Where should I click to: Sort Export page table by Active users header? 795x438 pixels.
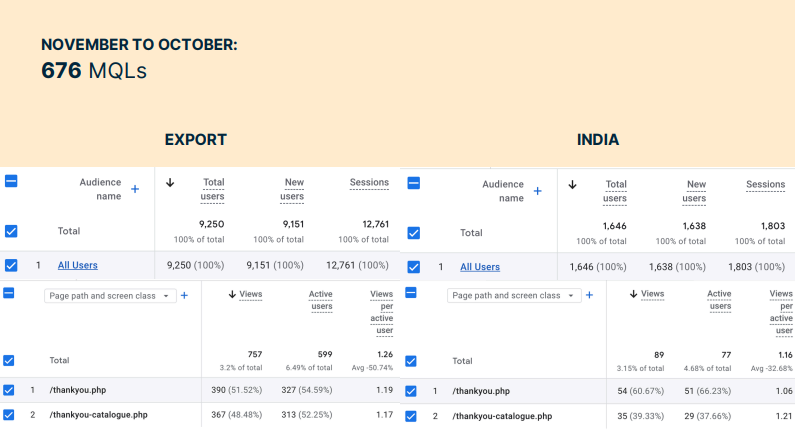point(320,300)
